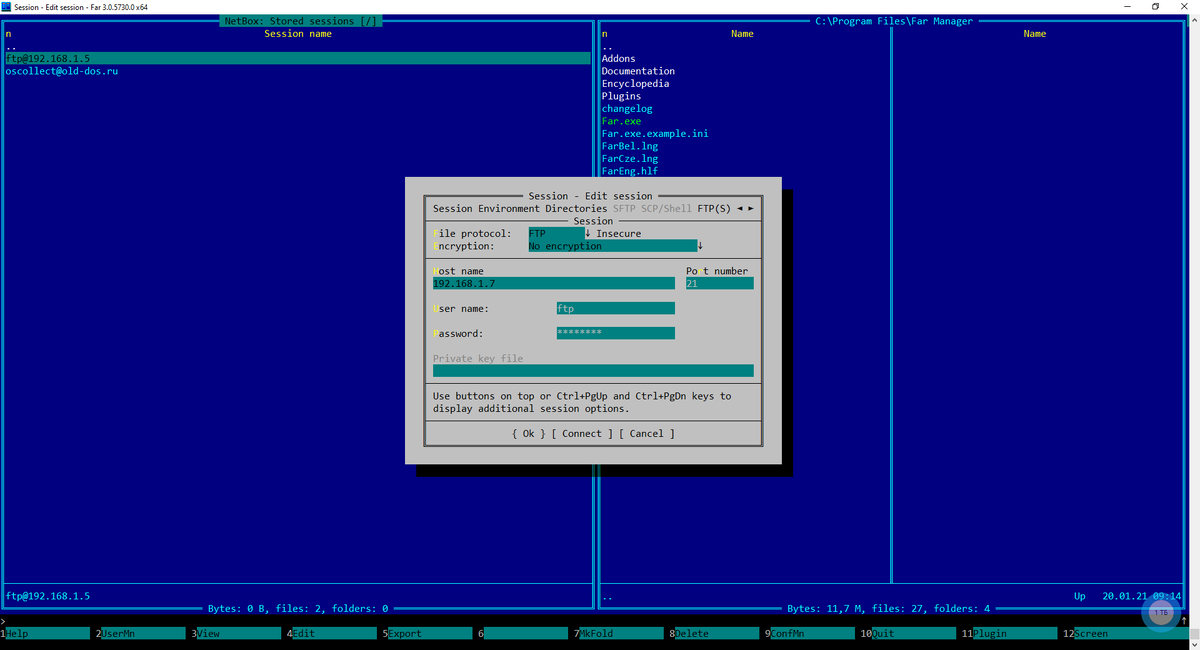Click the restore window button
The width and height of the screenshot is (1200, 650).
[1155, 6]
